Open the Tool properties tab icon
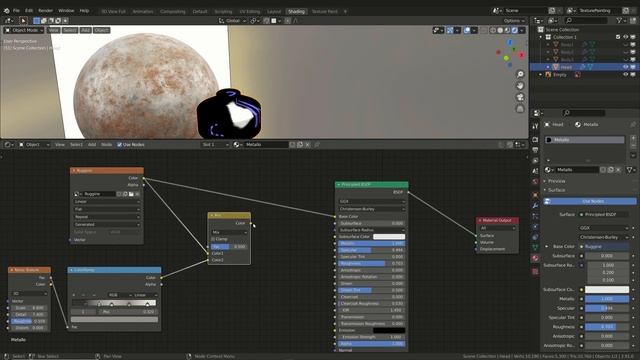 pyautogui.click(x=535, y=127)
